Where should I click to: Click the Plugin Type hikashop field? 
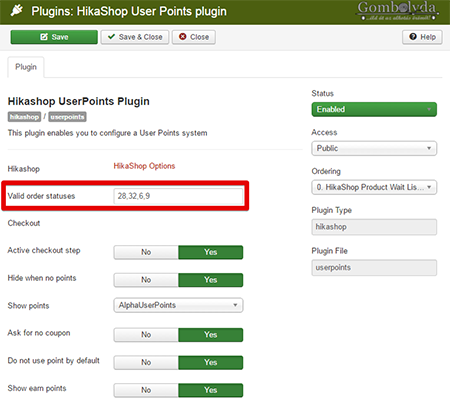[x=374, y=227]
